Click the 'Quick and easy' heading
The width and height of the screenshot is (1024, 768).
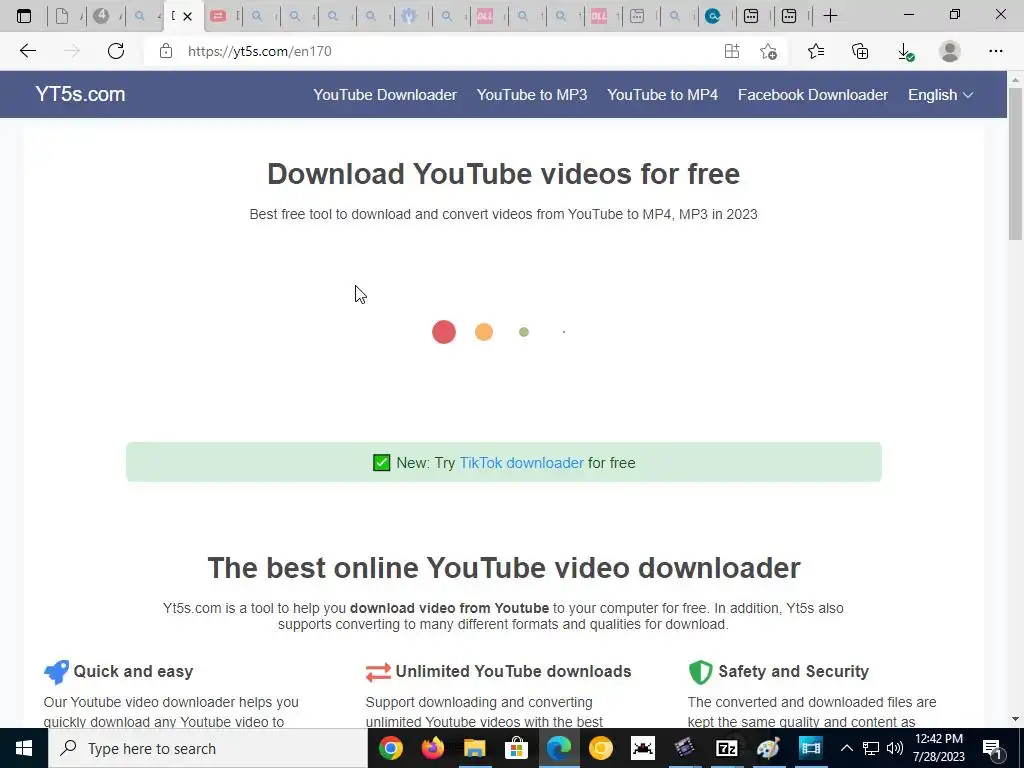point(133,671)
